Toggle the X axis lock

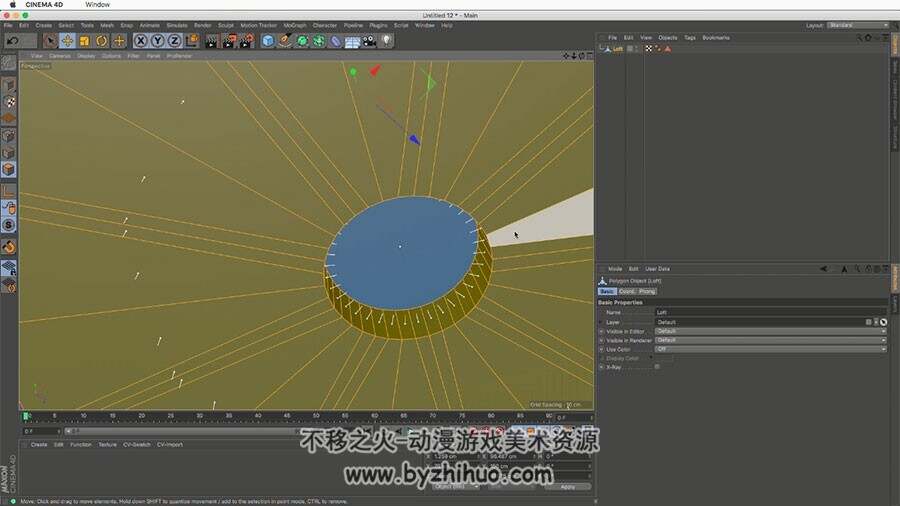click(140, 41)
